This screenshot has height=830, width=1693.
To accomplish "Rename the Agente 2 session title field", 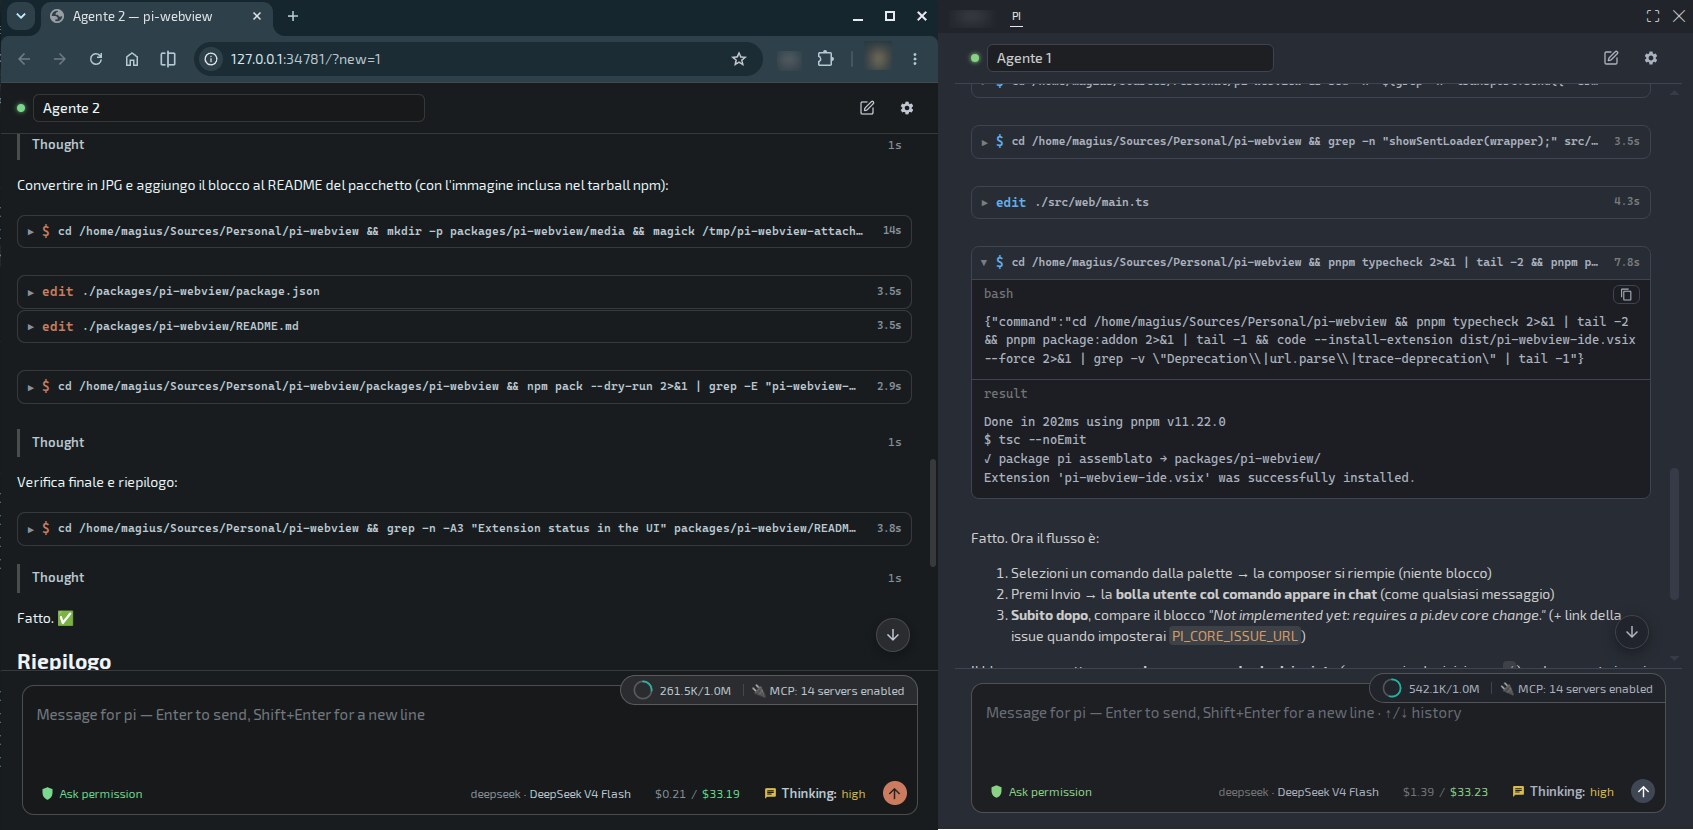I will (x=229, y=108).
